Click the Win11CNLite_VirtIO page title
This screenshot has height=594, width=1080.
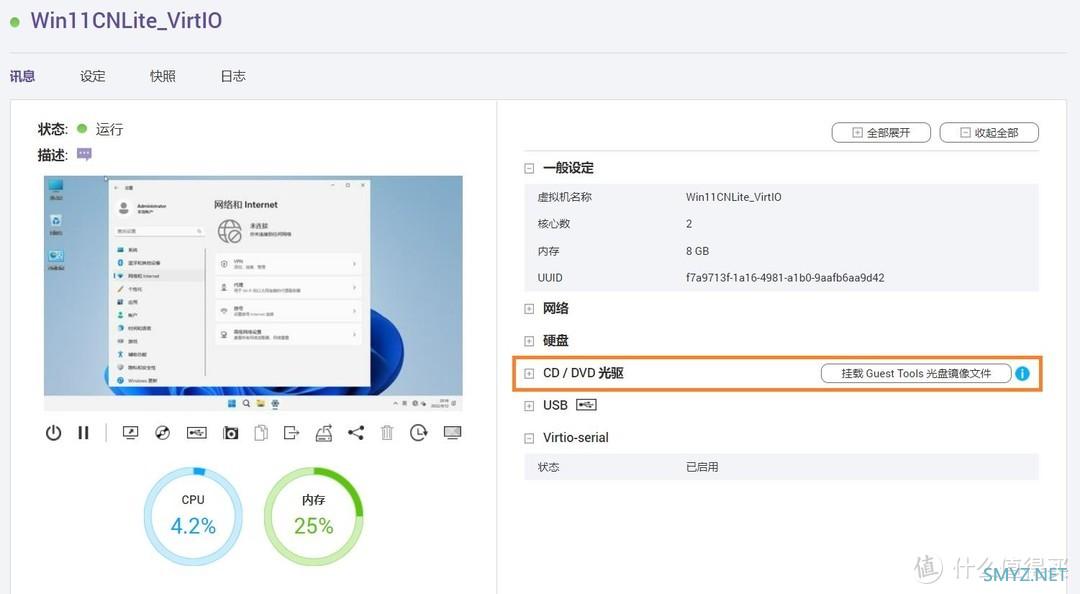[x=126, y=21]
